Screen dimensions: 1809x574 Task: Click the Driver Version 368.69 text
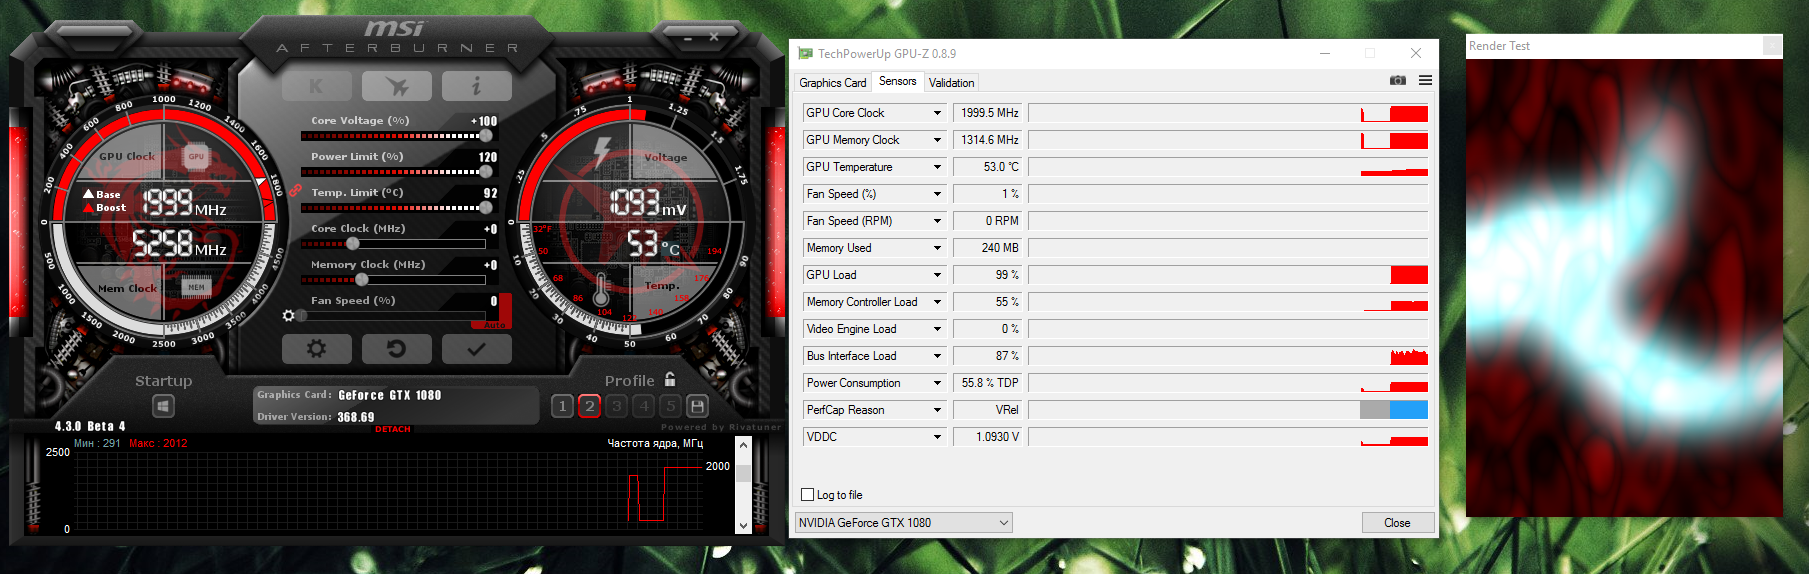316,417
